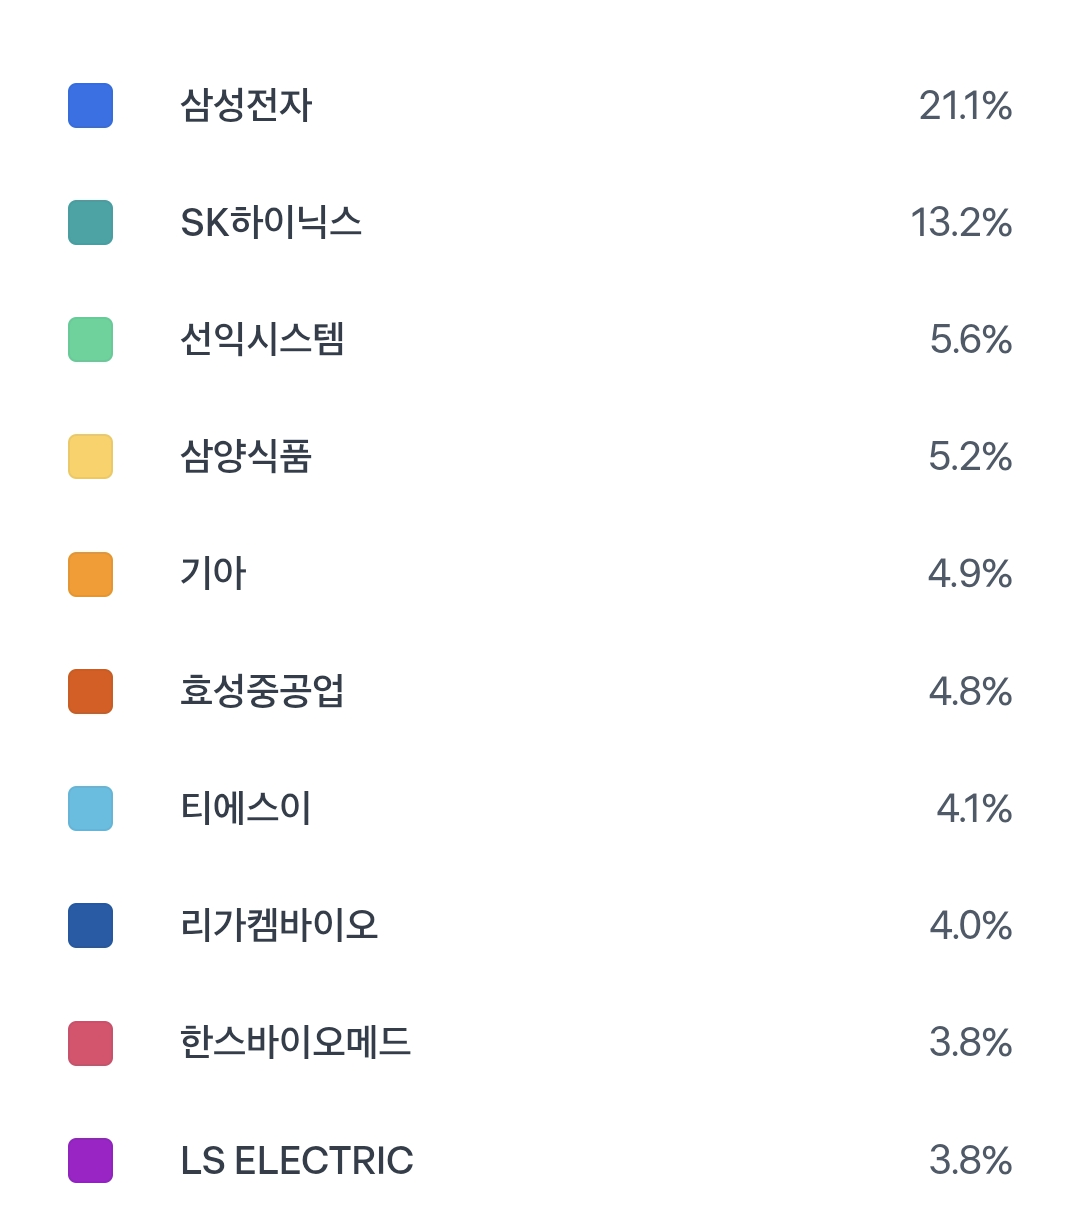Click the 4.0% value for 리가켐바이오
The height and width of the screenshot is (1227, 1080).
(970, 926)
